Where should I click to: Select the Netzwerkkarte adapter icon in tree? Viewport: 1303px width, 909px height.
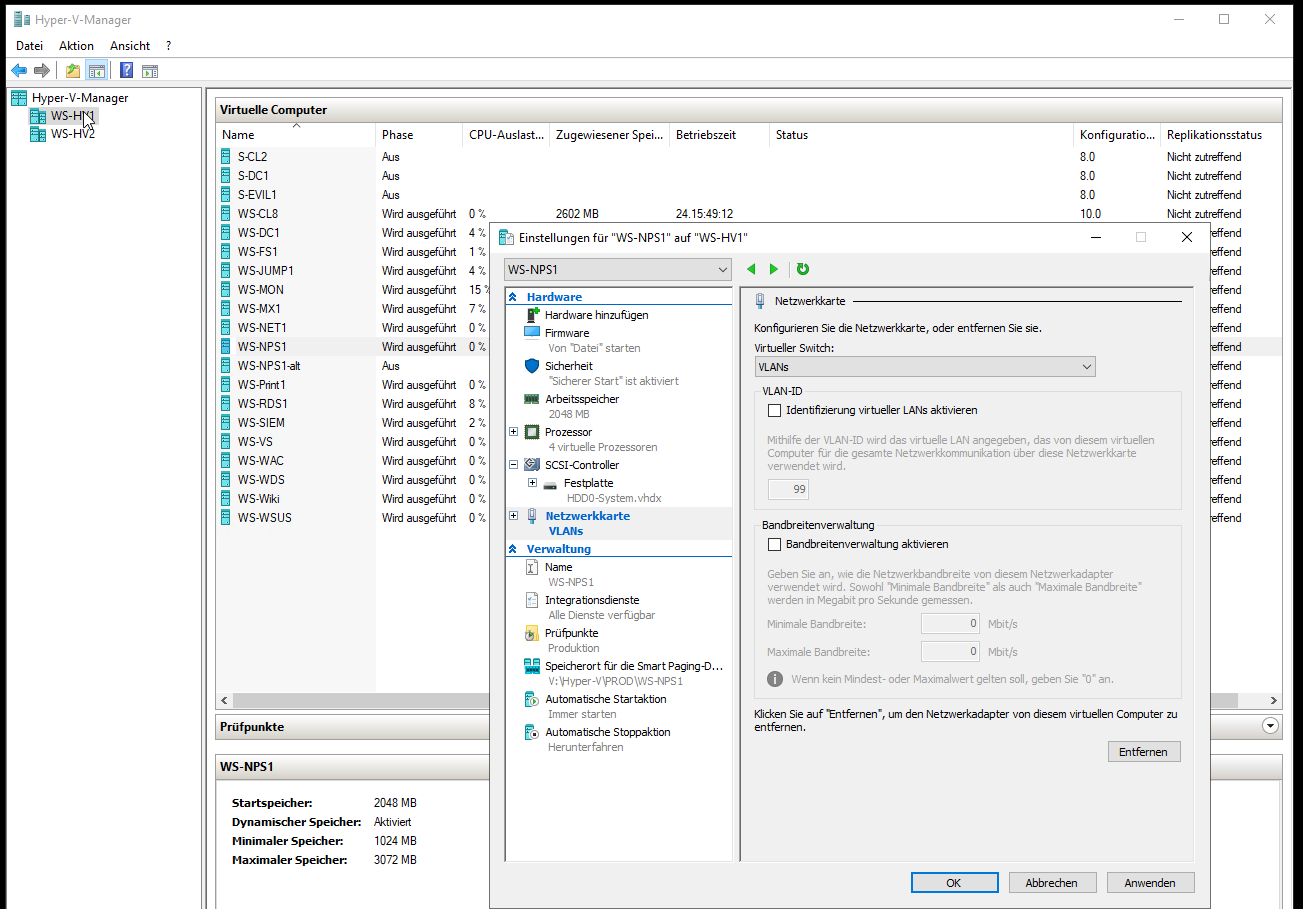click(x=532, y=516)
